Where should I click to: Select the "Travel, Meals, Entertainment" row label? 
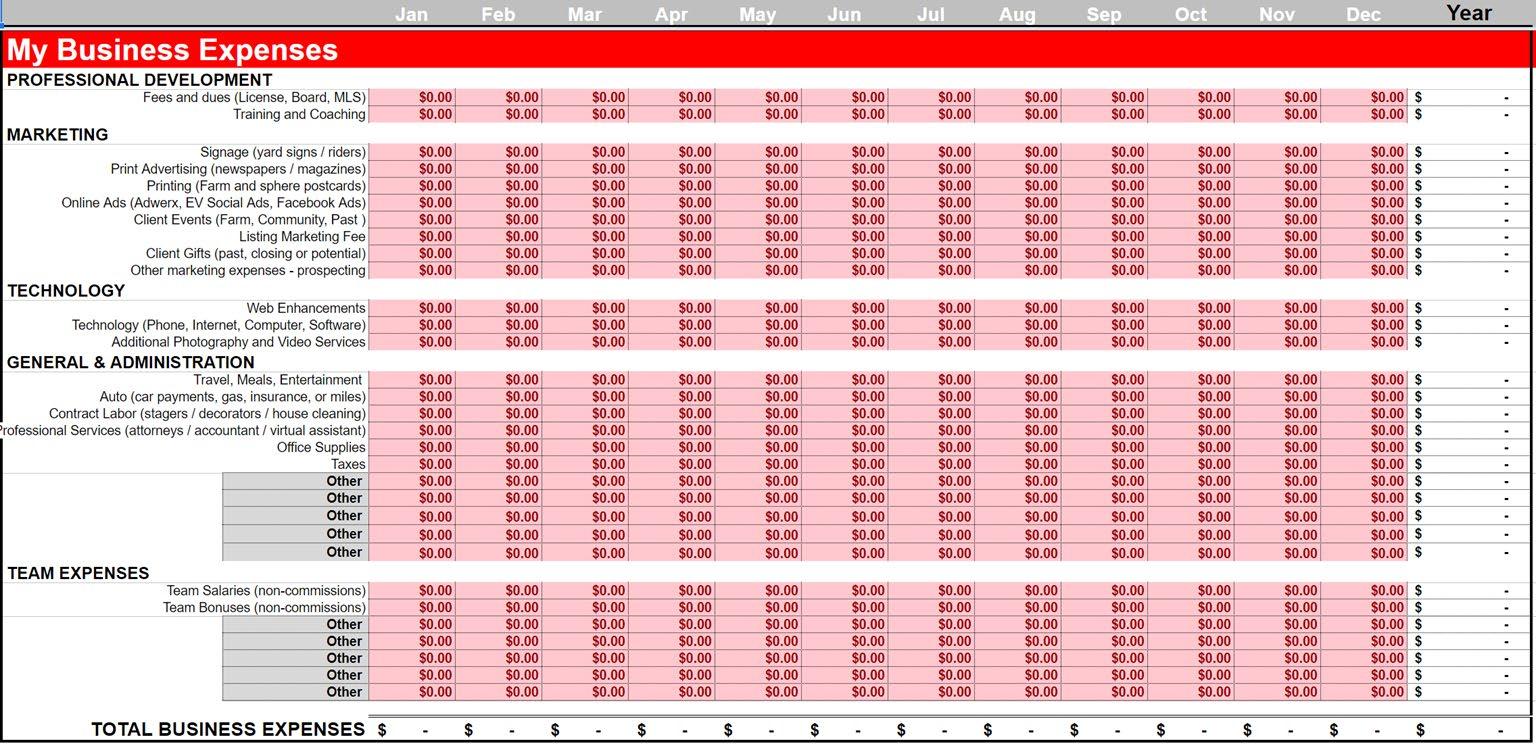pyautogui.click(x=278, y=381)
